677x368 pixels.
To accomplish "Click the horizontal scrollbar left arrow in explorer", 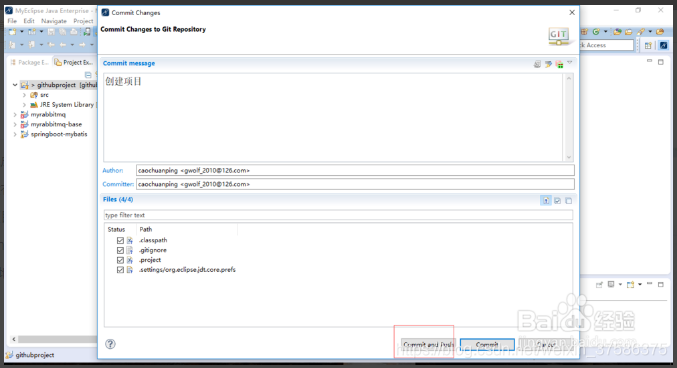I will click(x=14, y=339).
